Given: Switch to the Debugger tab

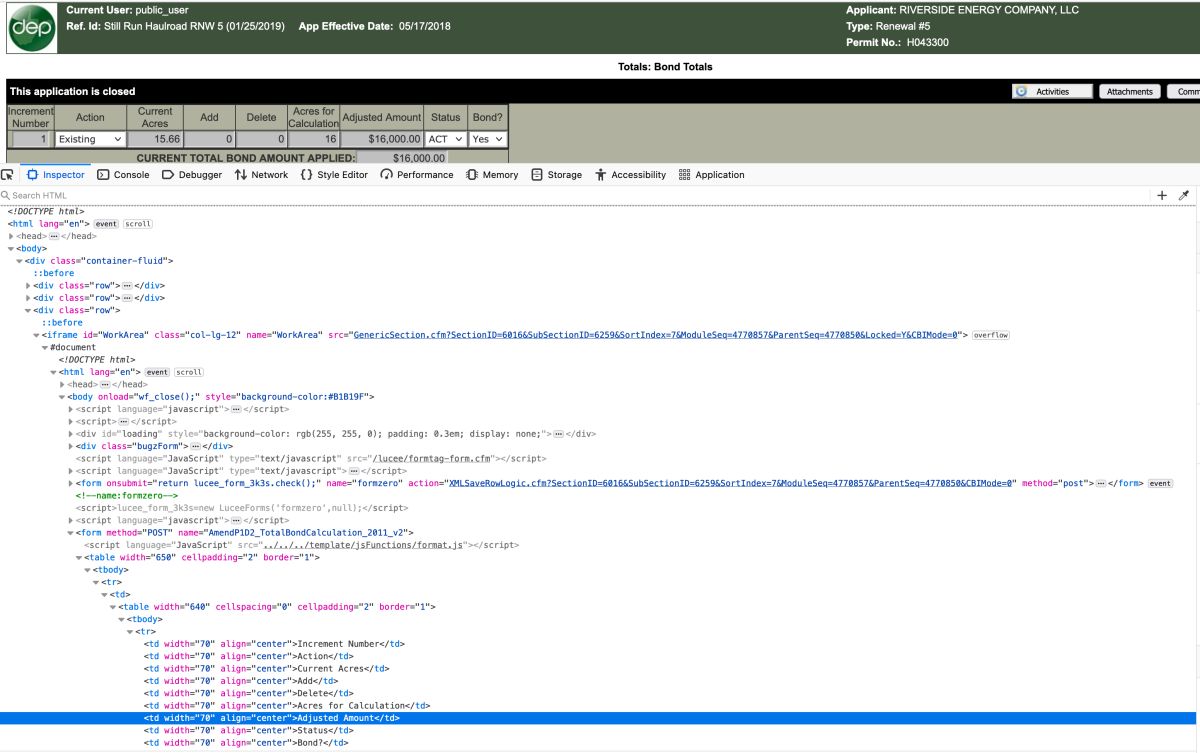Looking at the screenshot, I should (x=192, y=175).
